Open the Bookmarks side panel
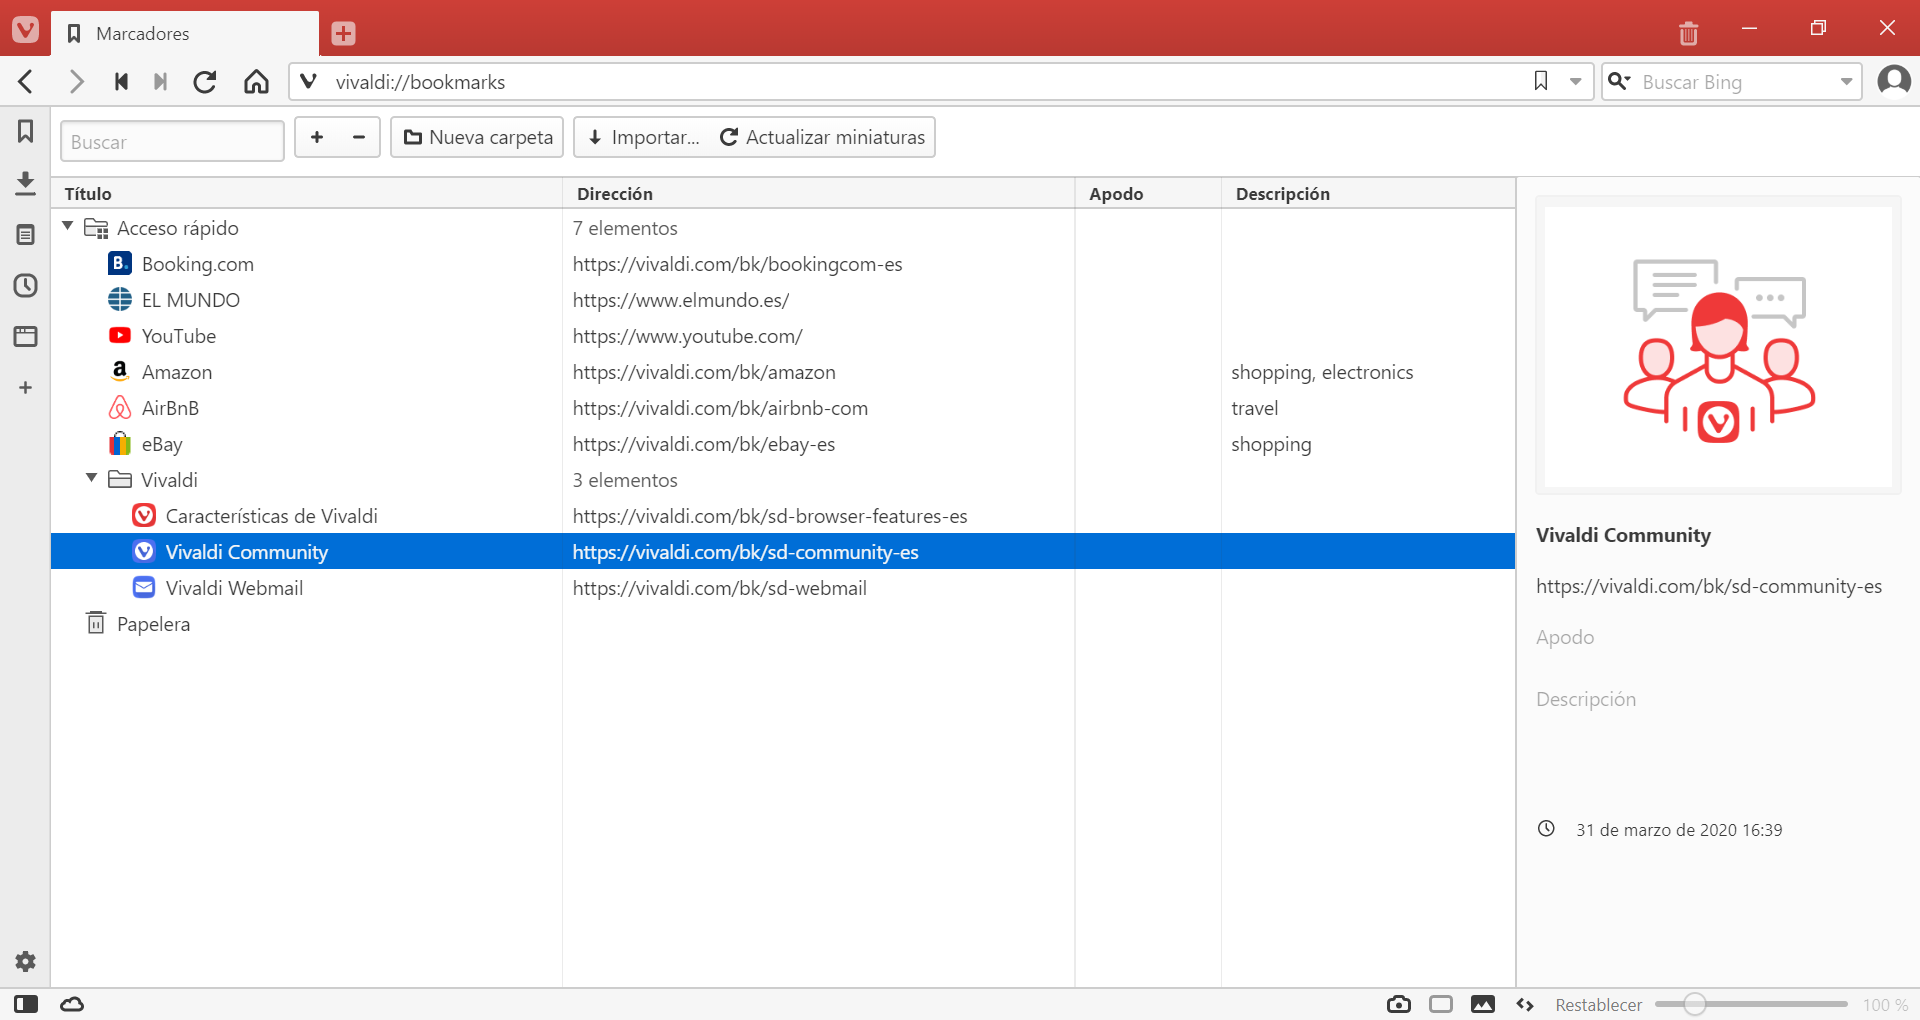1920x1020 pixels. (25, 131)
